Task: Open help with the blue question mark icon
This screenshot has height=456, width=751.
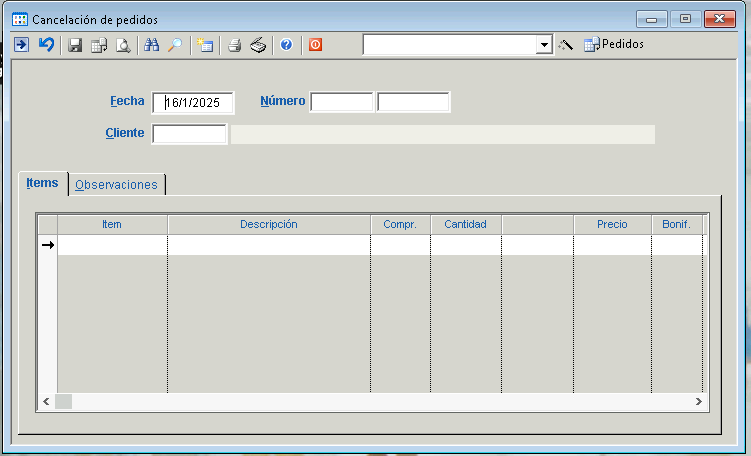Action: pos(286,45)
